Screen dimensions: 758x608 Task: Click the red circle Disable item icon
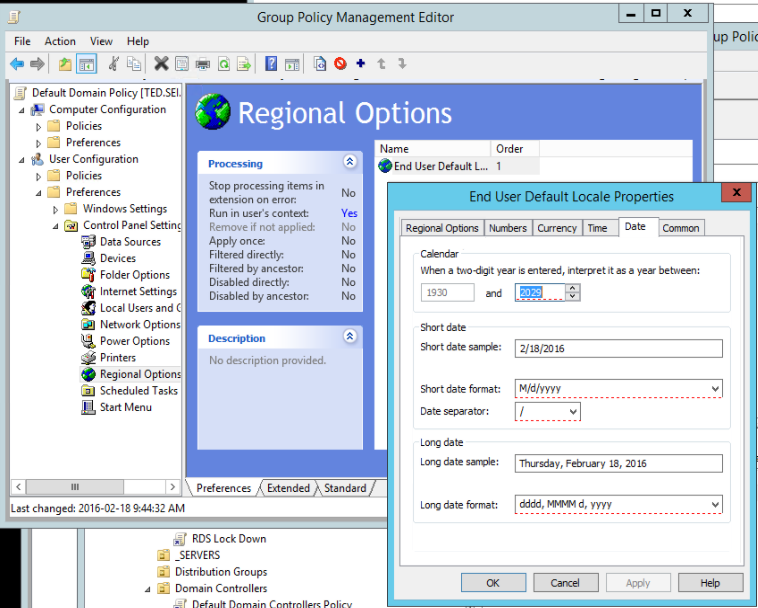340,64
